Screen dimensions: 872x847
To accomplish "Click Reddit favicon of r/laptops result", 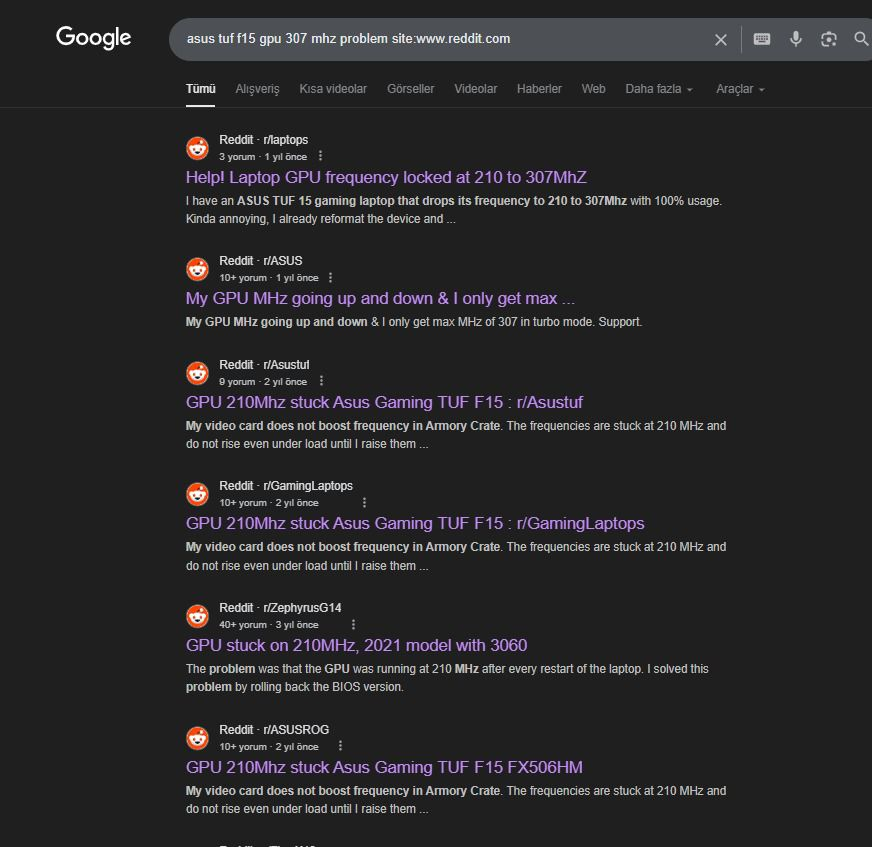I will (197, 148).
